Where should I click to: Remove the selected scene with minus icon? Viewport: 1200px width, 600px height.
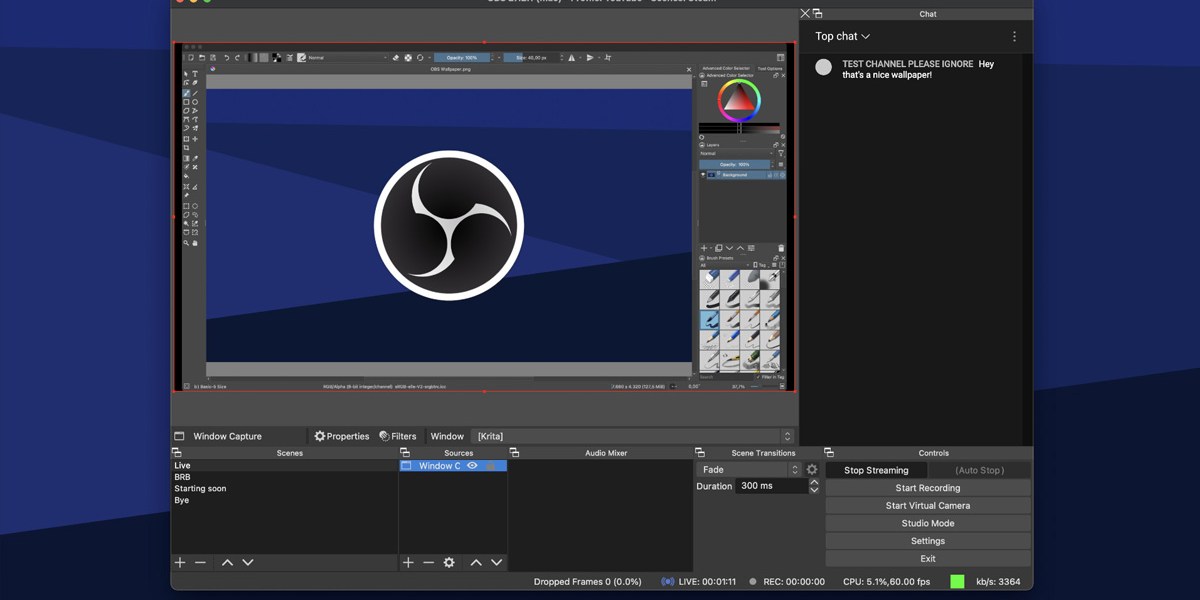click(201, 563)
